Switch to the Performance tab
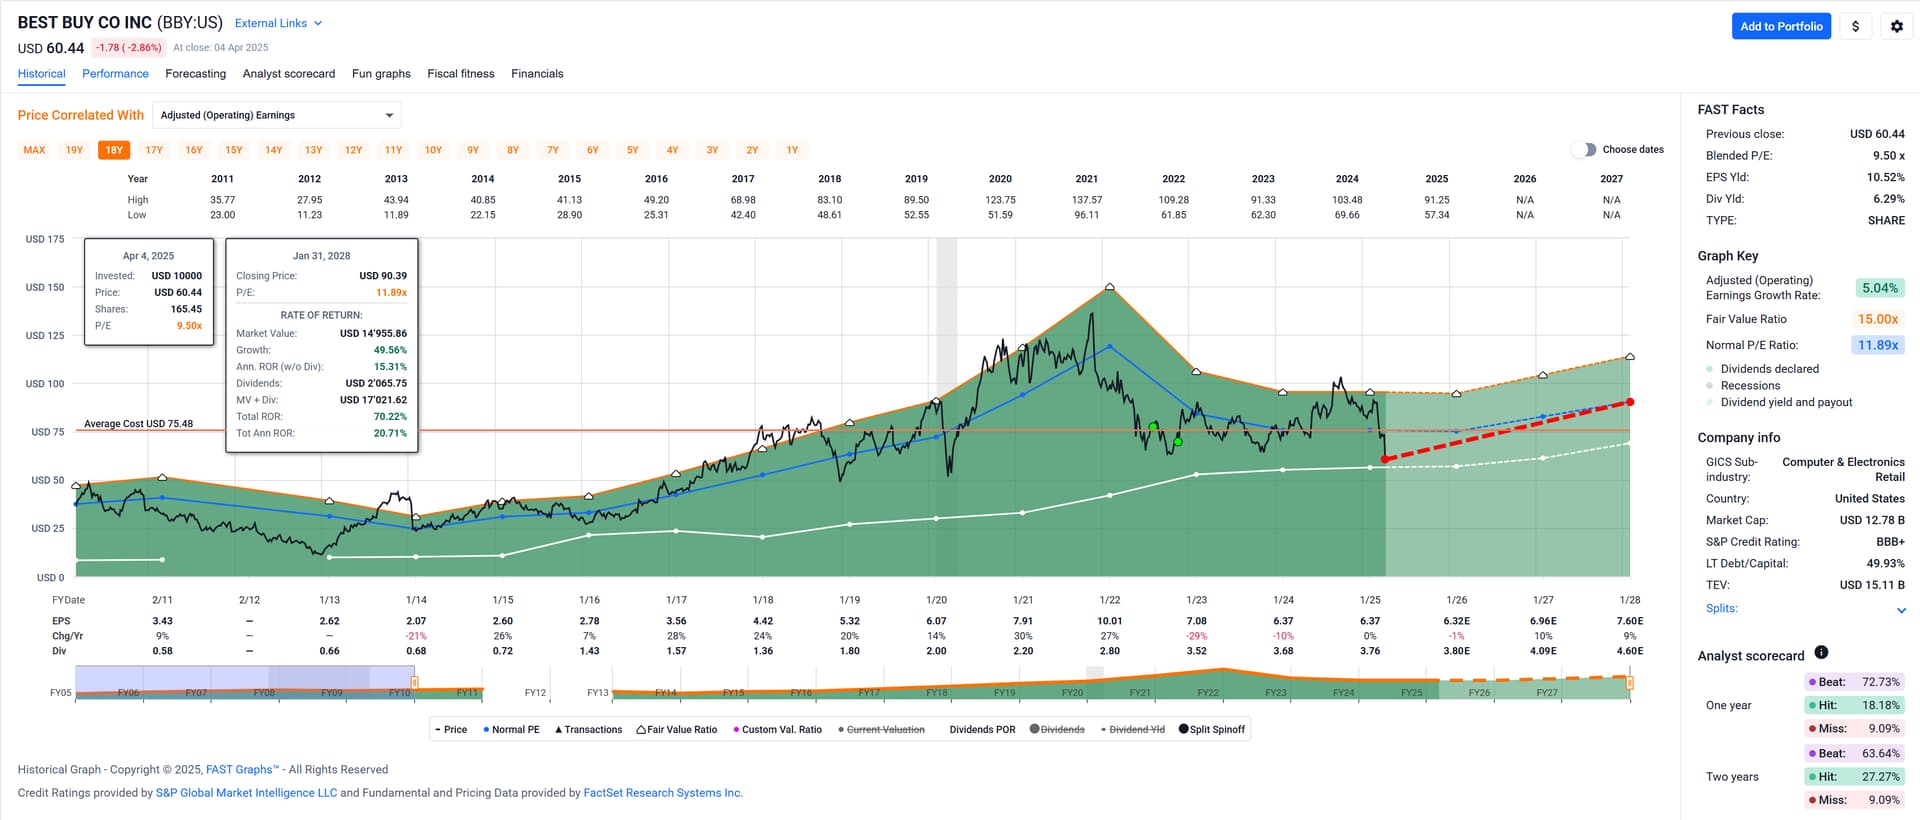1920x820 pixels. pos(115,74)
